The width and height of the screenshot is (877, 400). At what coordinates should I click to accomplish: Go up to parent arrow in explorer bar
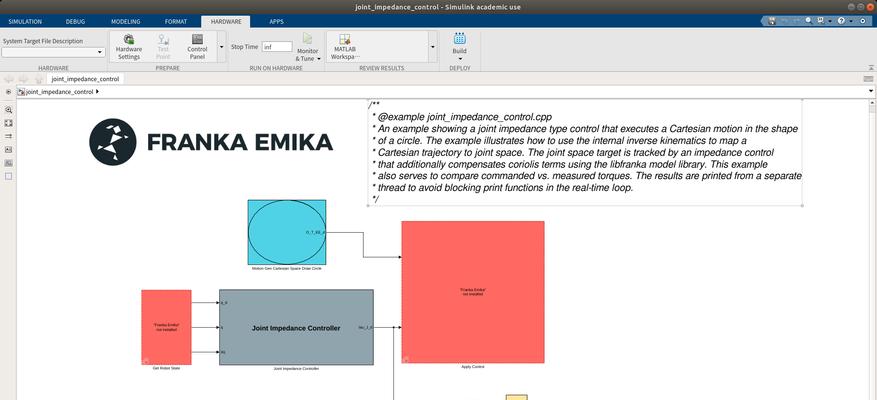point(39,79)
